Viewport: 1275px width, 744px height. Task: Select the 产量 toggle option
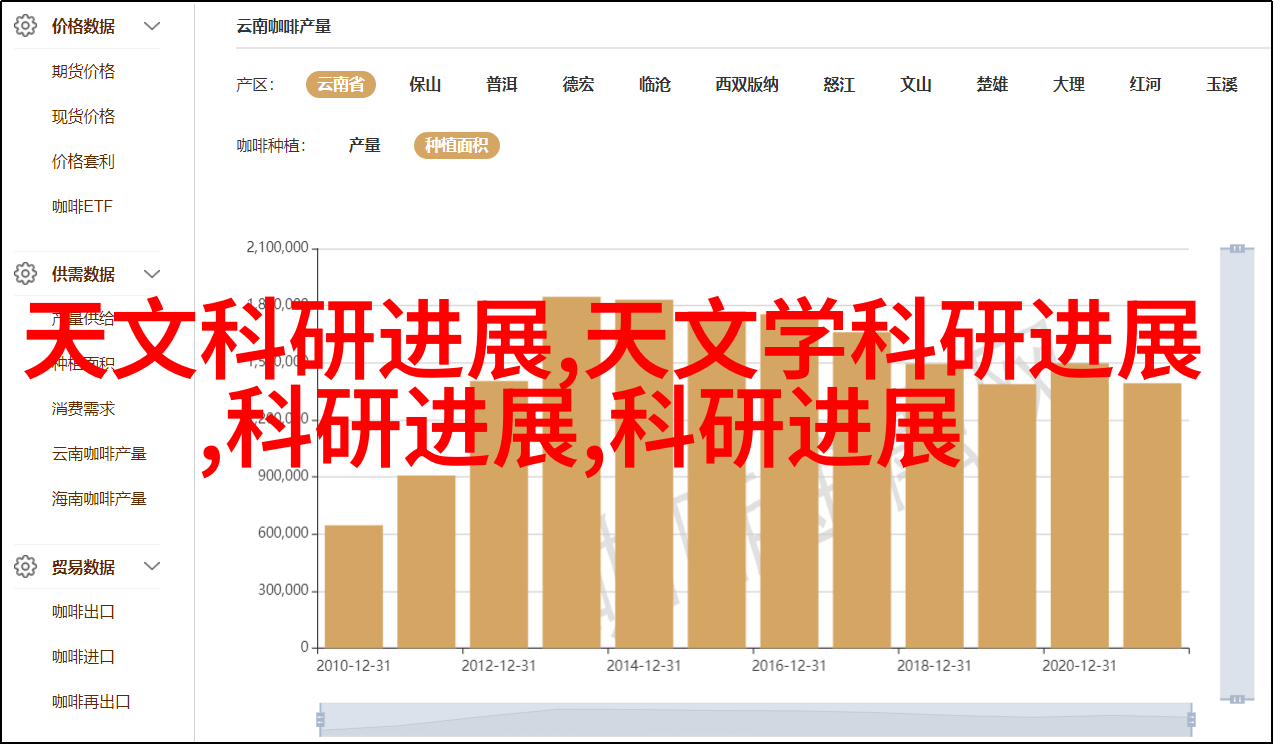coord(364,146)
